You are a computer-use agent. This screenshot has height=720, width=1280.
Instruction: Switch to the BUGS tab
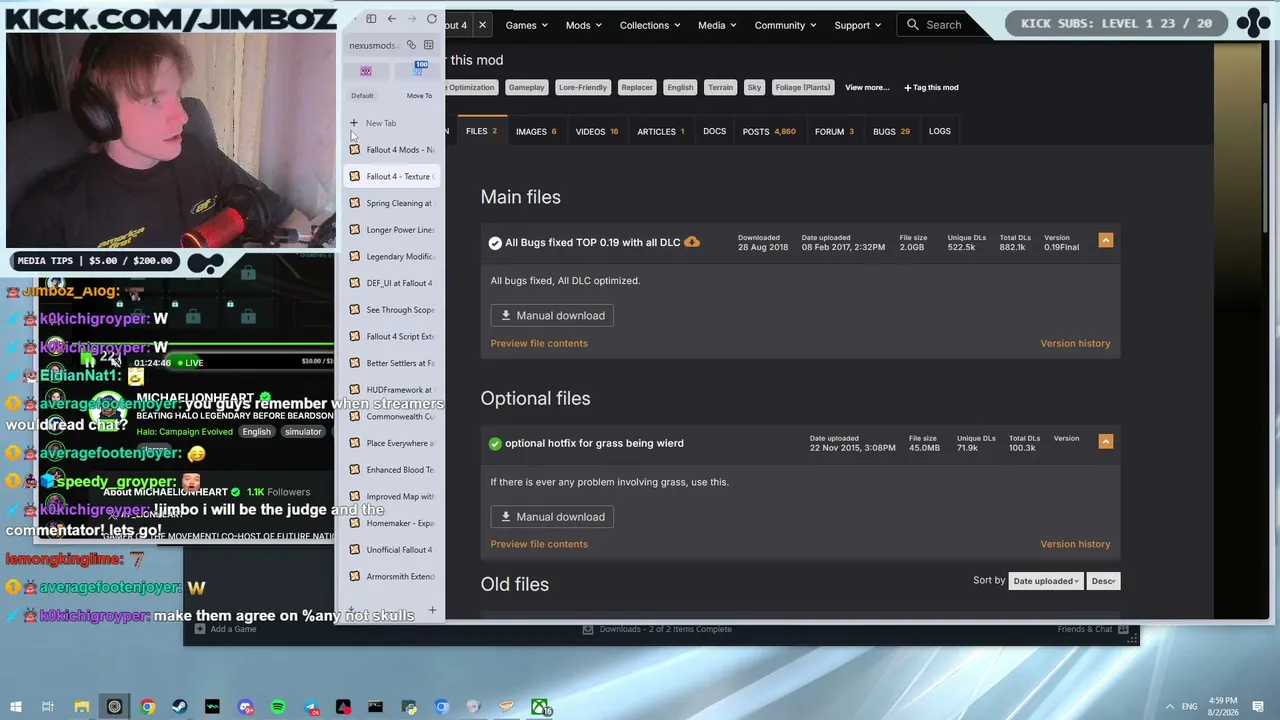[891, 131]
